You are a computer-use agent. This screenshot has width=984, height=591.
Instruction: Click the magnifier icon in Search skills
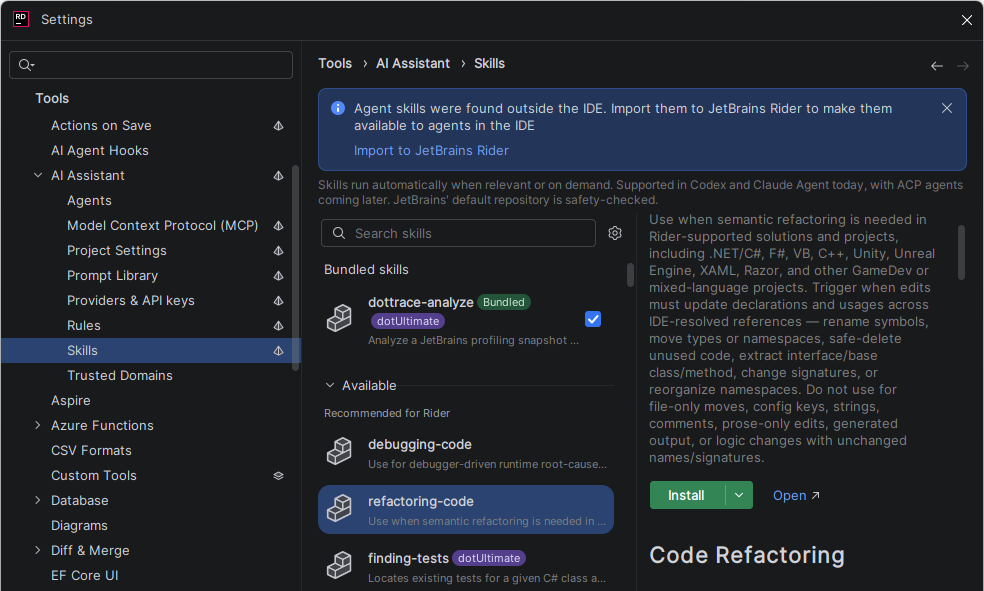[x=339, y=233]
